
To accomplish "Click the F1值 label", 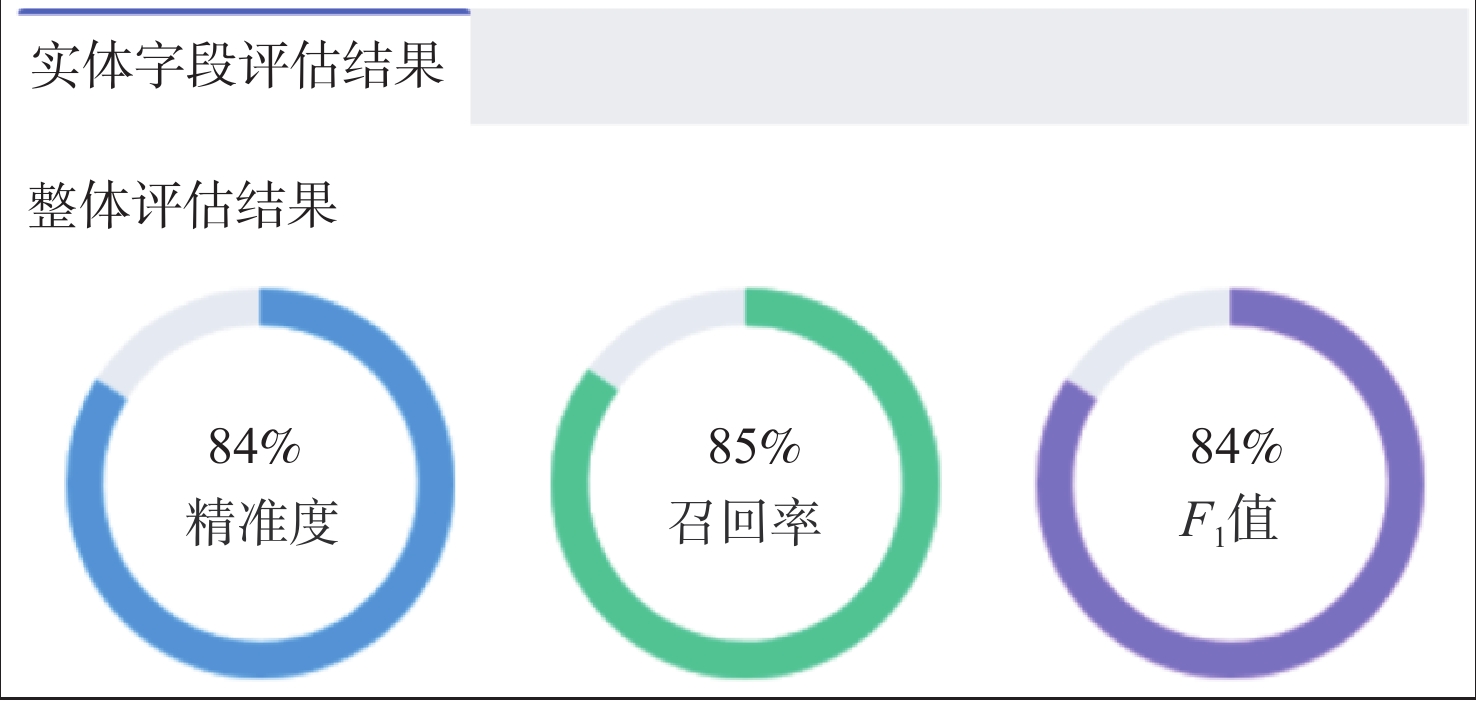I will click(x=1229, y=523).
